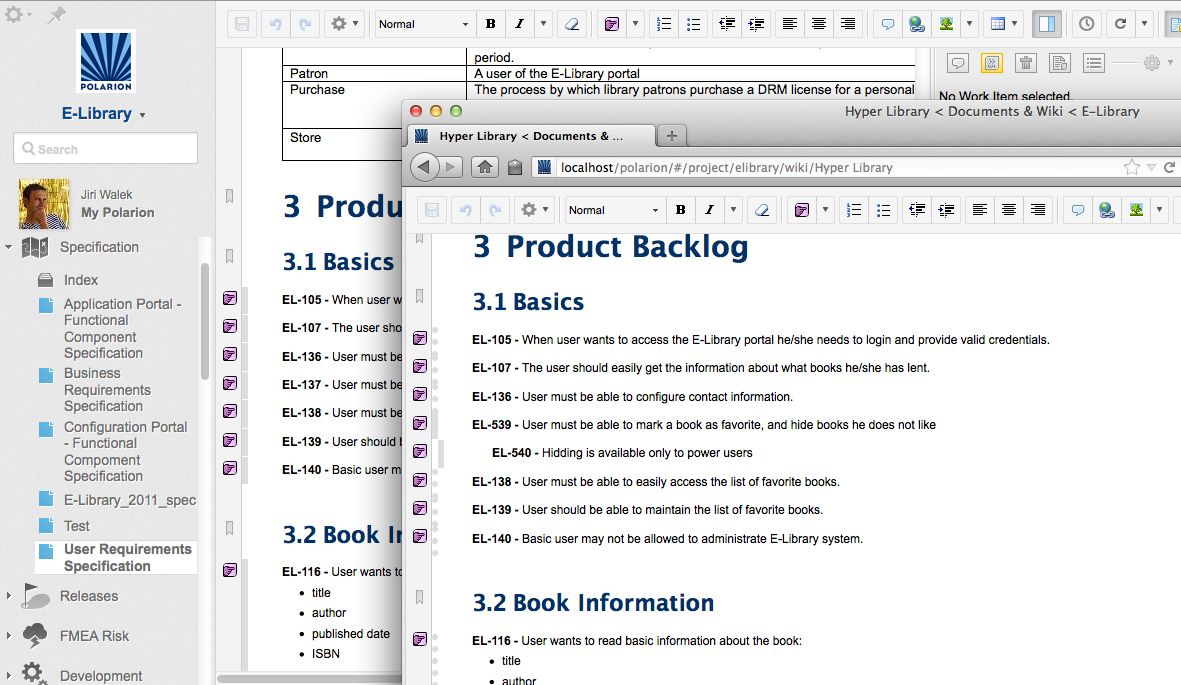Viewport: 1181px width, 685px height.
Task: Open the gear dropdown in front window toolbar
Action: 536,209
